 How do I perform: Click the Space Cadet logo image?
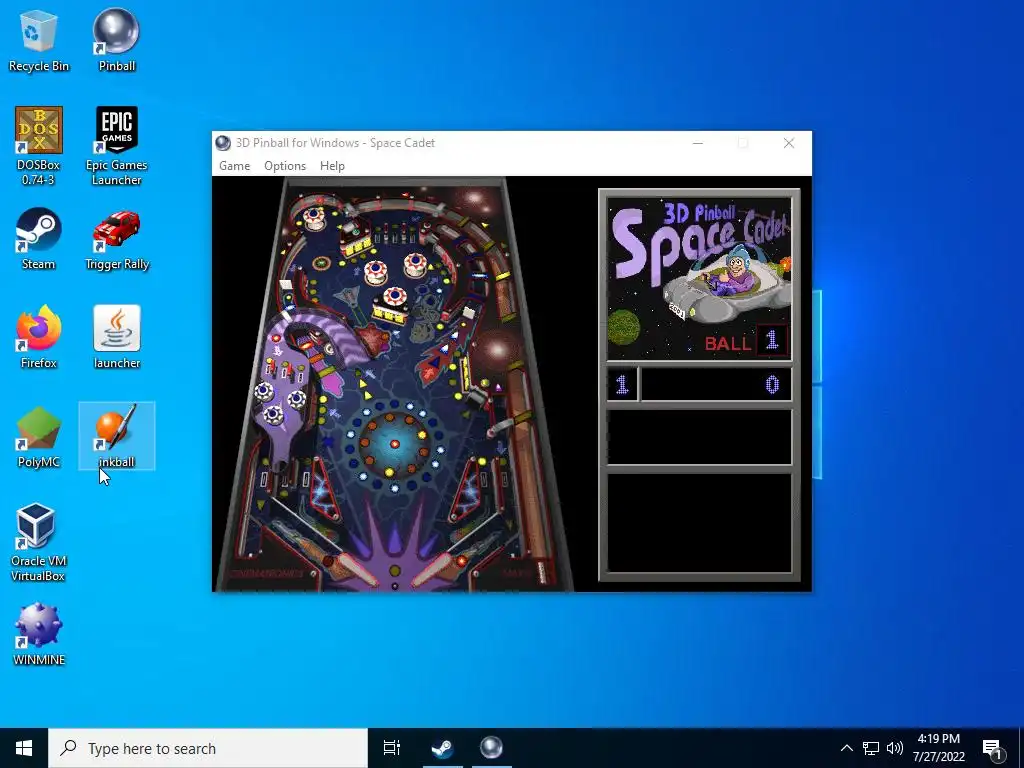(x=699, y=278)
